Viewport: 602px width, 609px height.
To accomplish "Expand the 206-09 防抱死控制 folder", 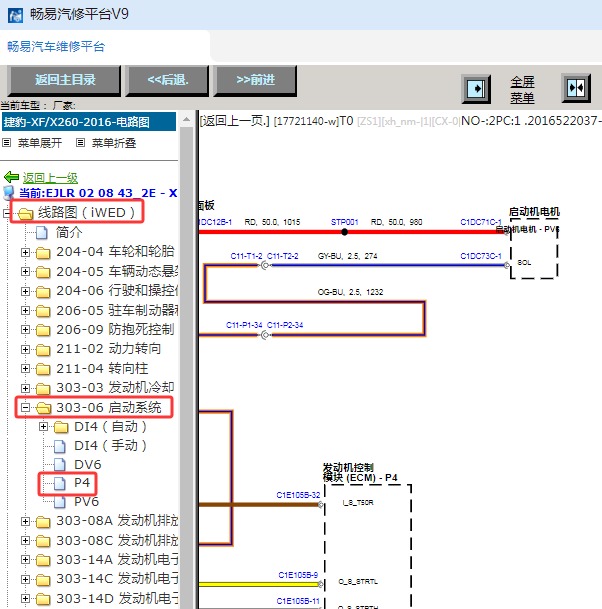I will [25, 329].
